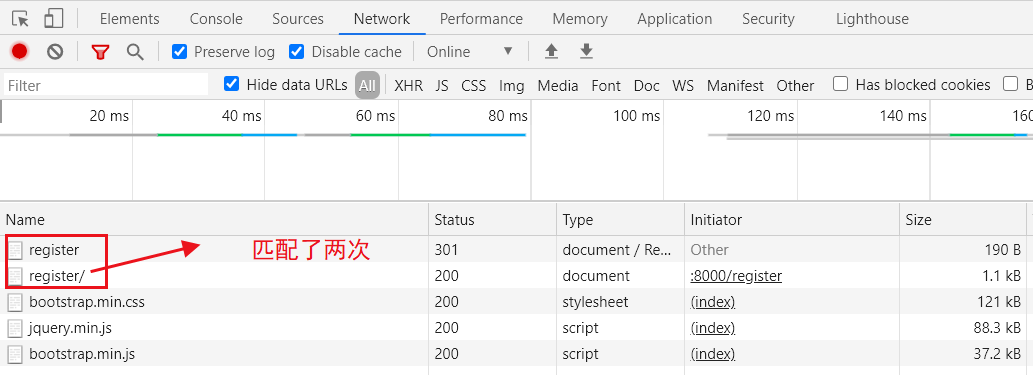Switch to the Sources tab
The image size is (1033, 375).
click(x=298, y=19)
